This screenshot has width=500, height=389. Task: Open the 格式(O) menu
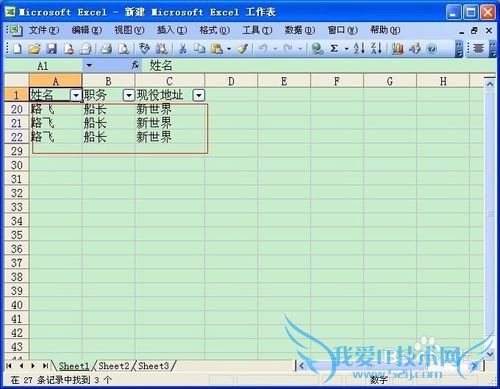coord(214,30)
